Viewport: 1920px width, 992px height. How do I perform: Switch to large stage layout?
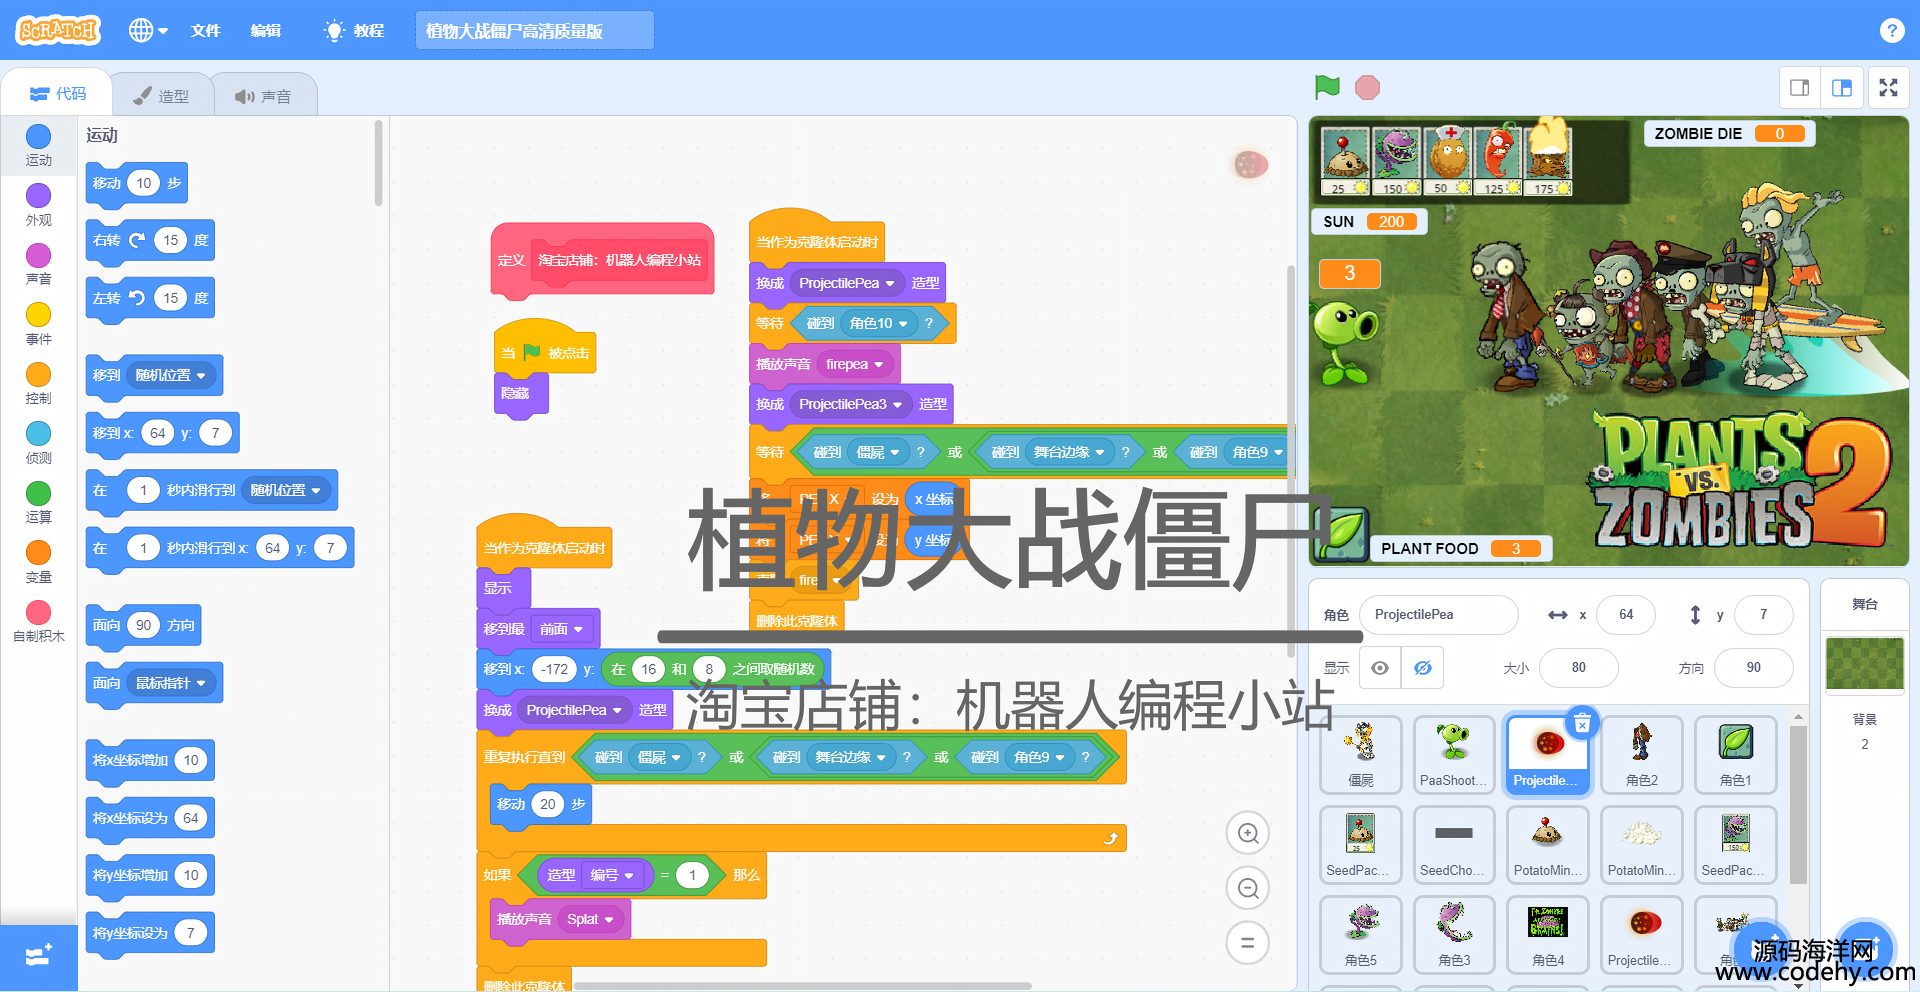(1842, 88)
